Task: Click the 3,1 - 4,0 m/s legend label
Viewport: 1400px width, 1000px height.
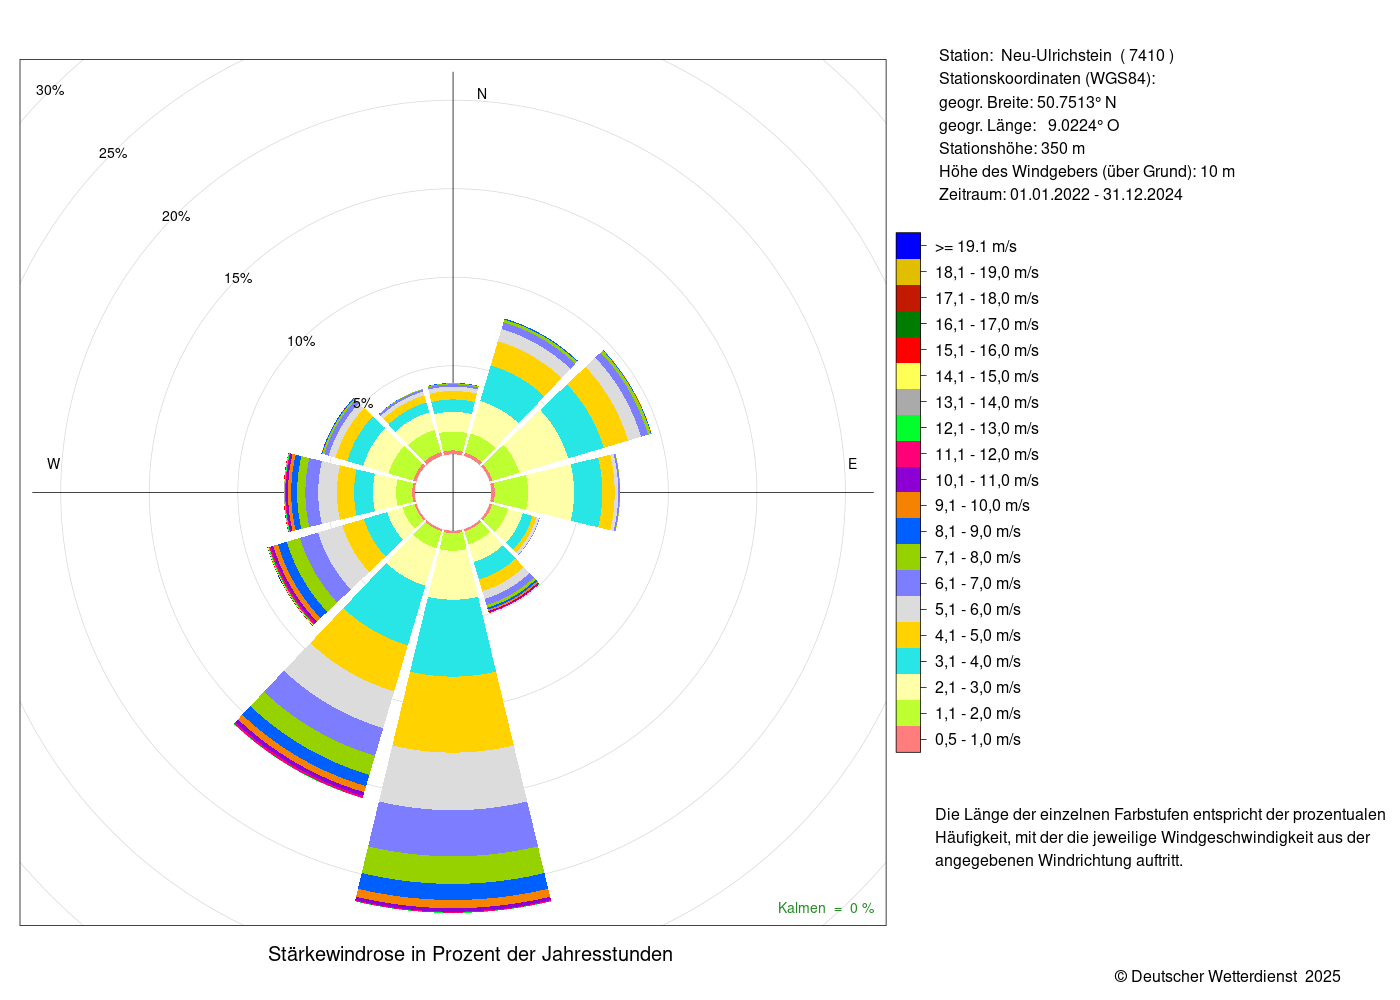Action: (x=978, y=661)
